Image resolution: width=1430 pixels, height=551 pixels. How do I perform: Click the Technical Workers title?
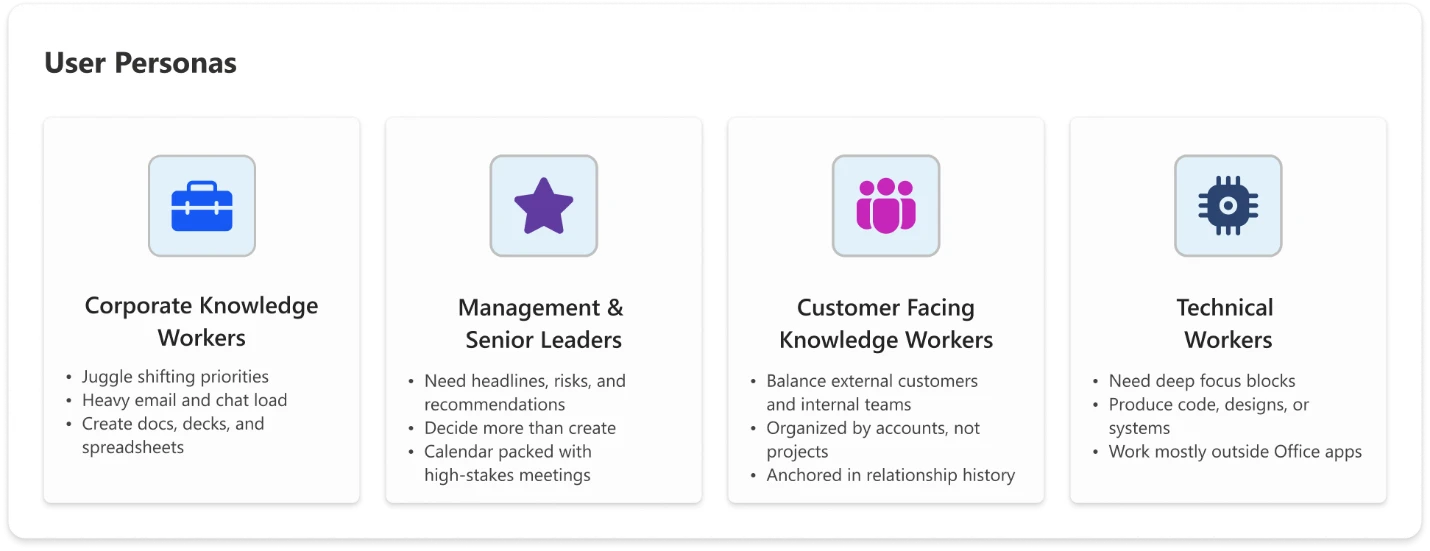[1228, 324]
